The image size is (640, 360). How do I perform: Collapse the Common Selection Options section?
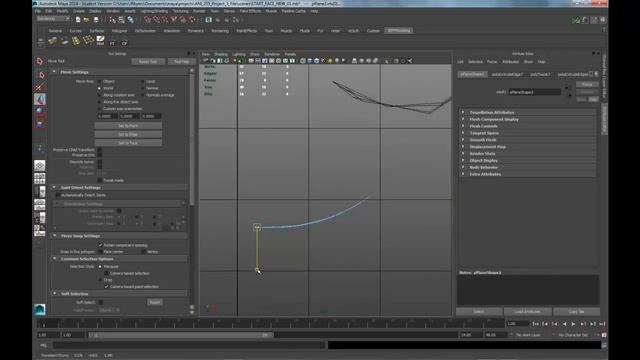click(54, 259)
